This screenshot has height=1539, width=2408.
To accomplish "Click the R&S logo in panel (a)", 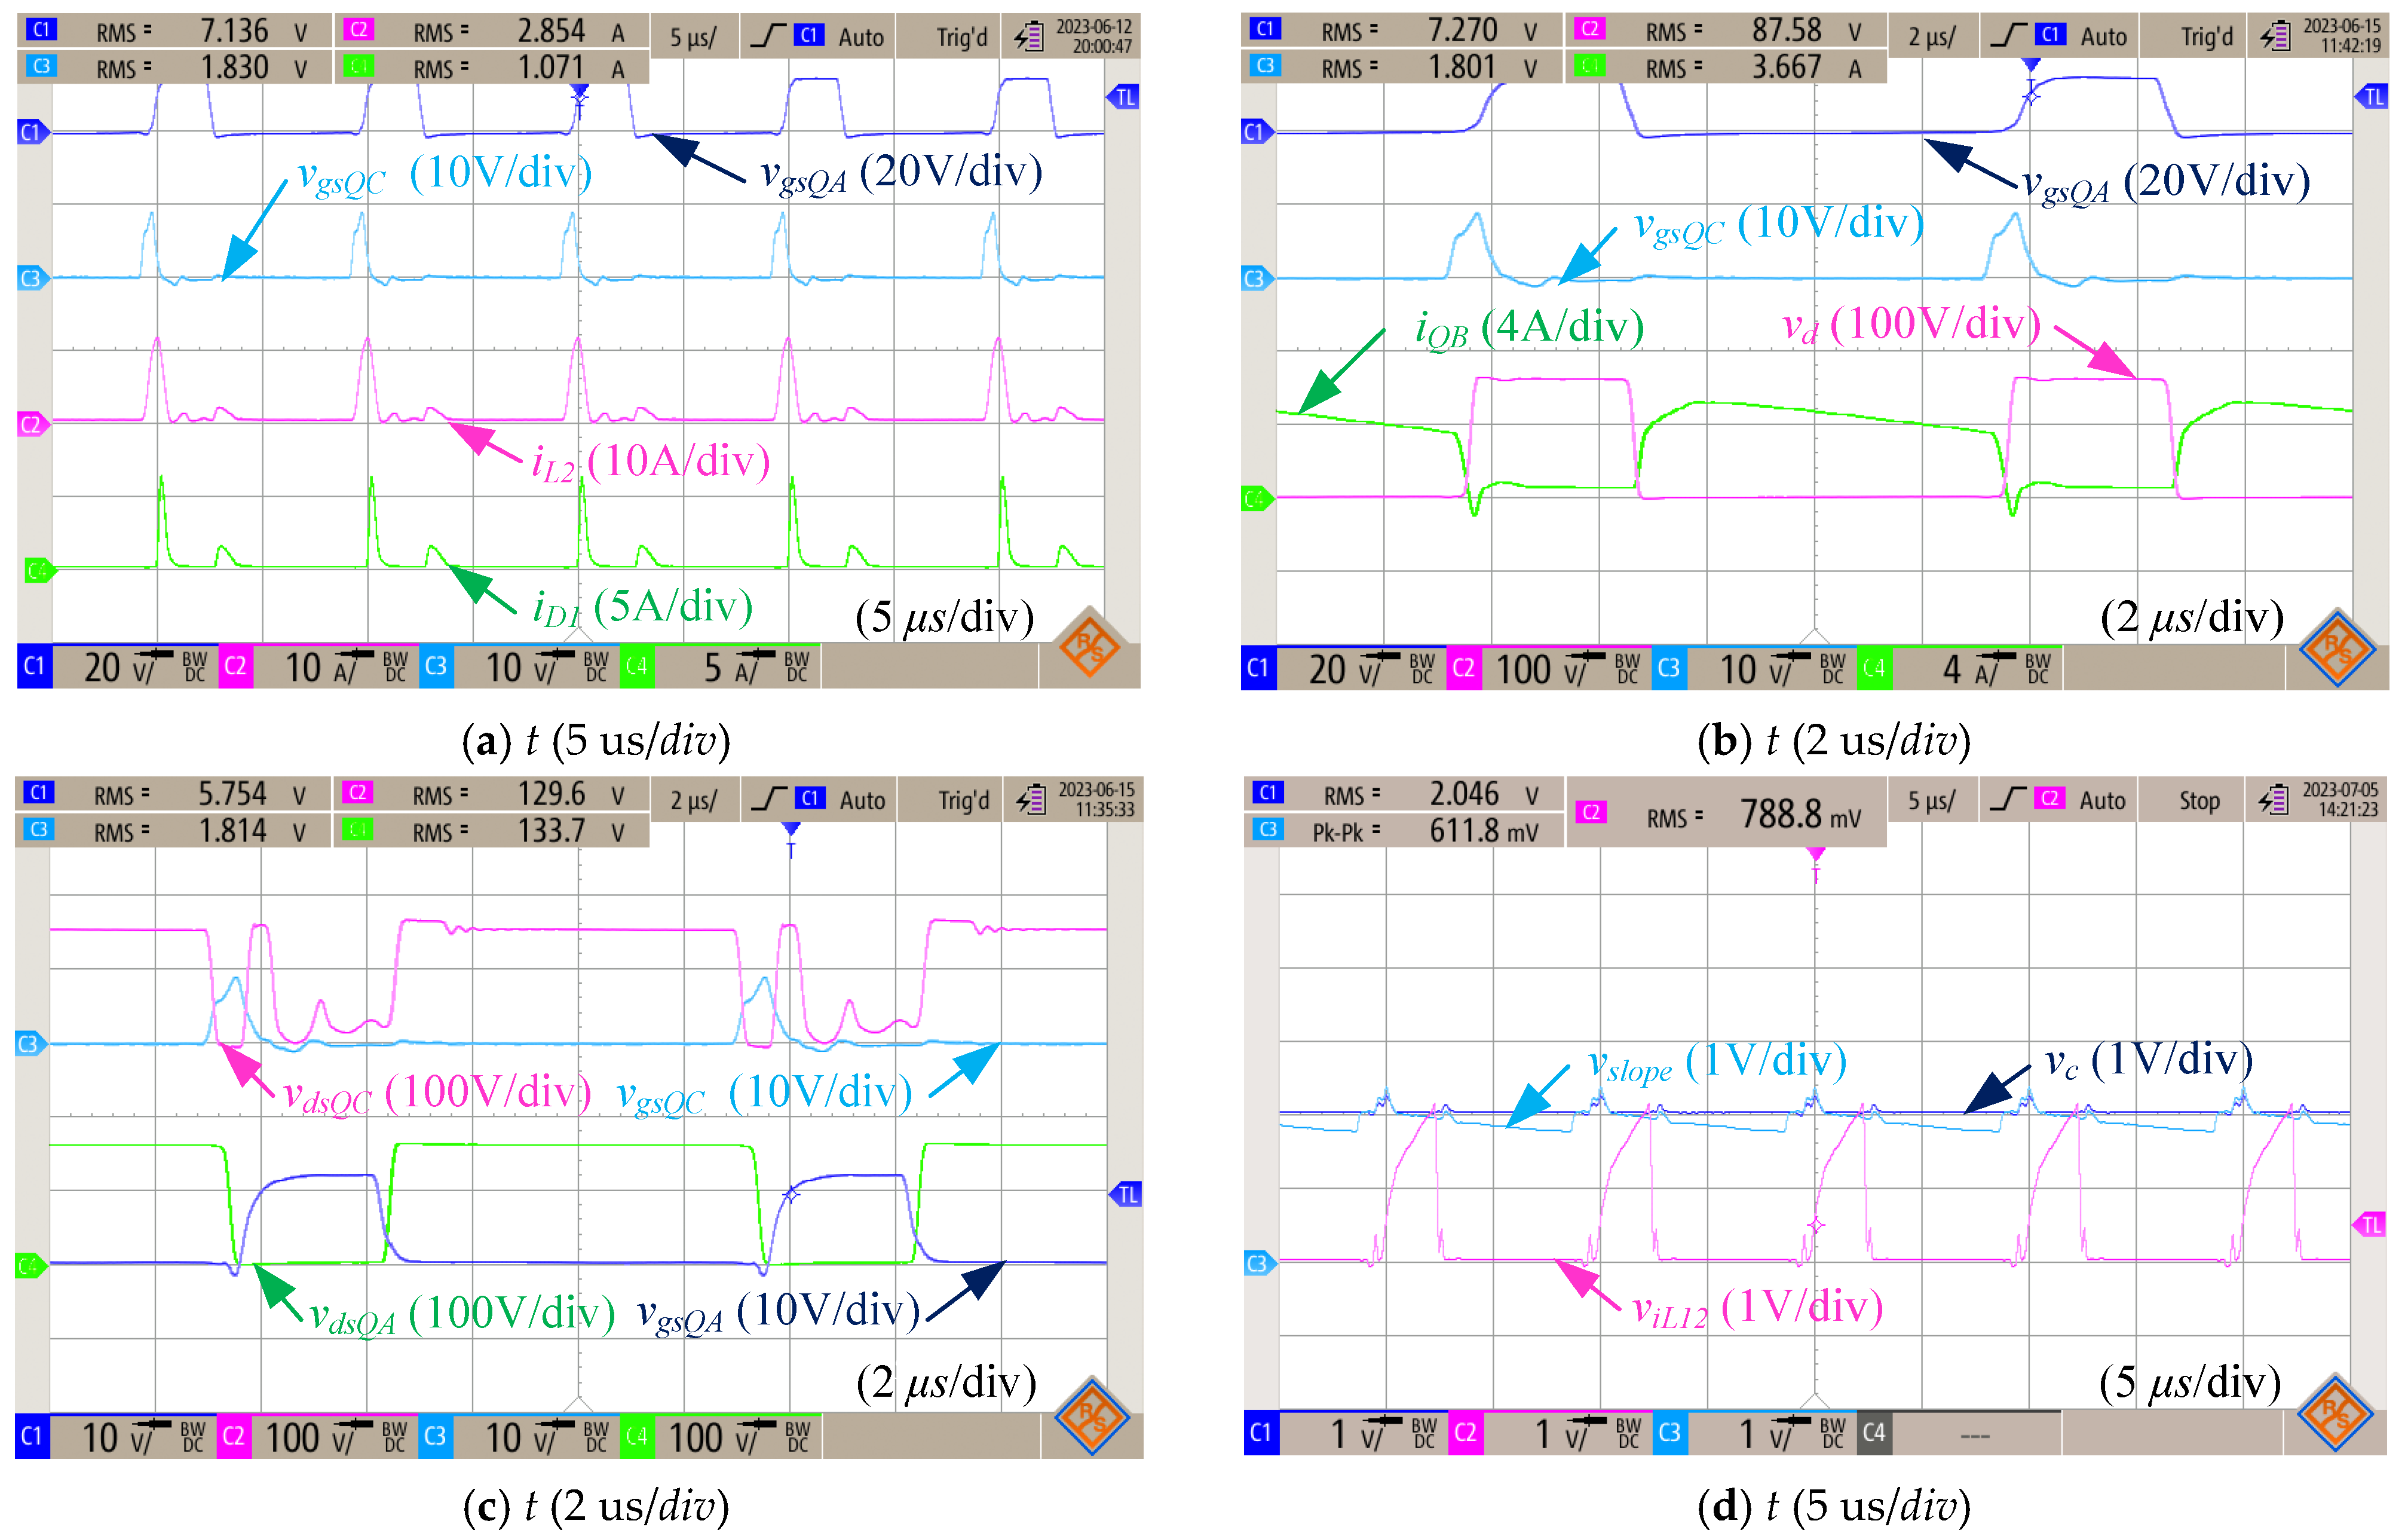I will tap(1089, 648).
